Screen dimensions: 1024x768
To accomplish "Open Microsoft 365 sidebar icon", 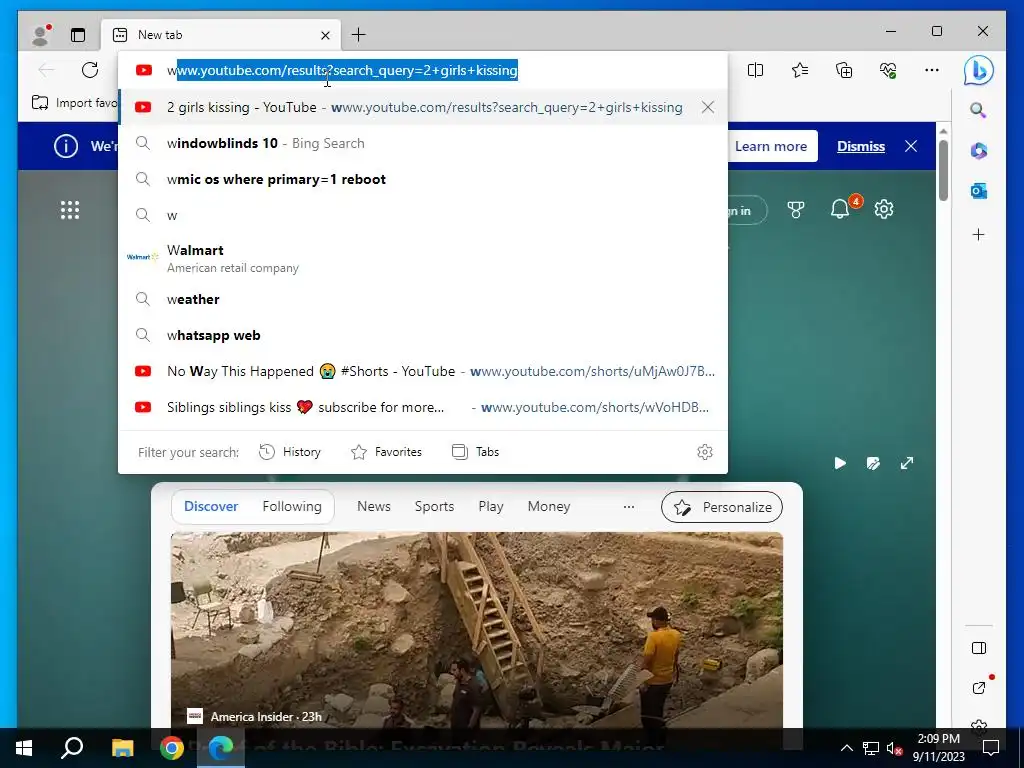I will 978,151.
